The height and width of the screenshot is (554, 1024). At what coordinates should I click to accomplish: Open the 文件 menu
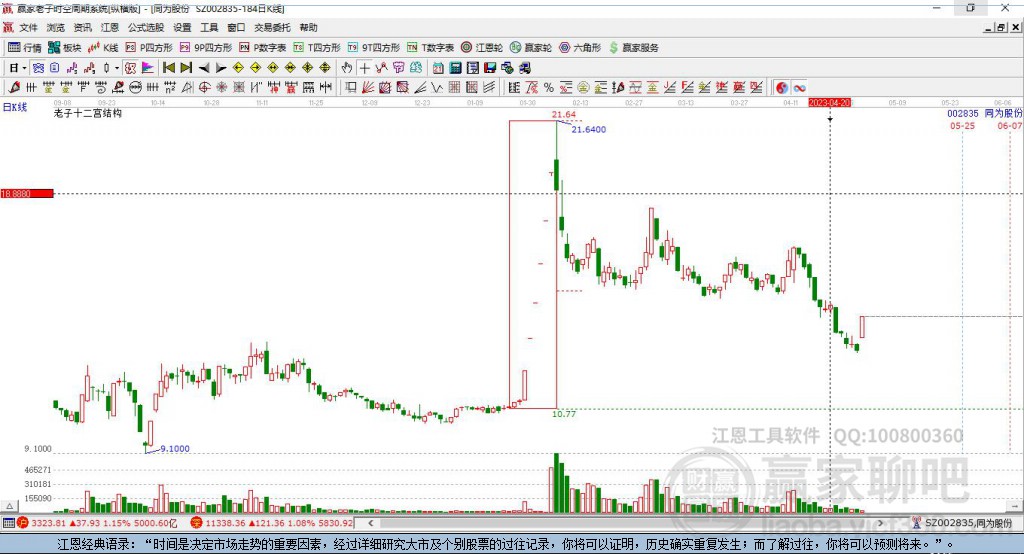tap(28, 27)
